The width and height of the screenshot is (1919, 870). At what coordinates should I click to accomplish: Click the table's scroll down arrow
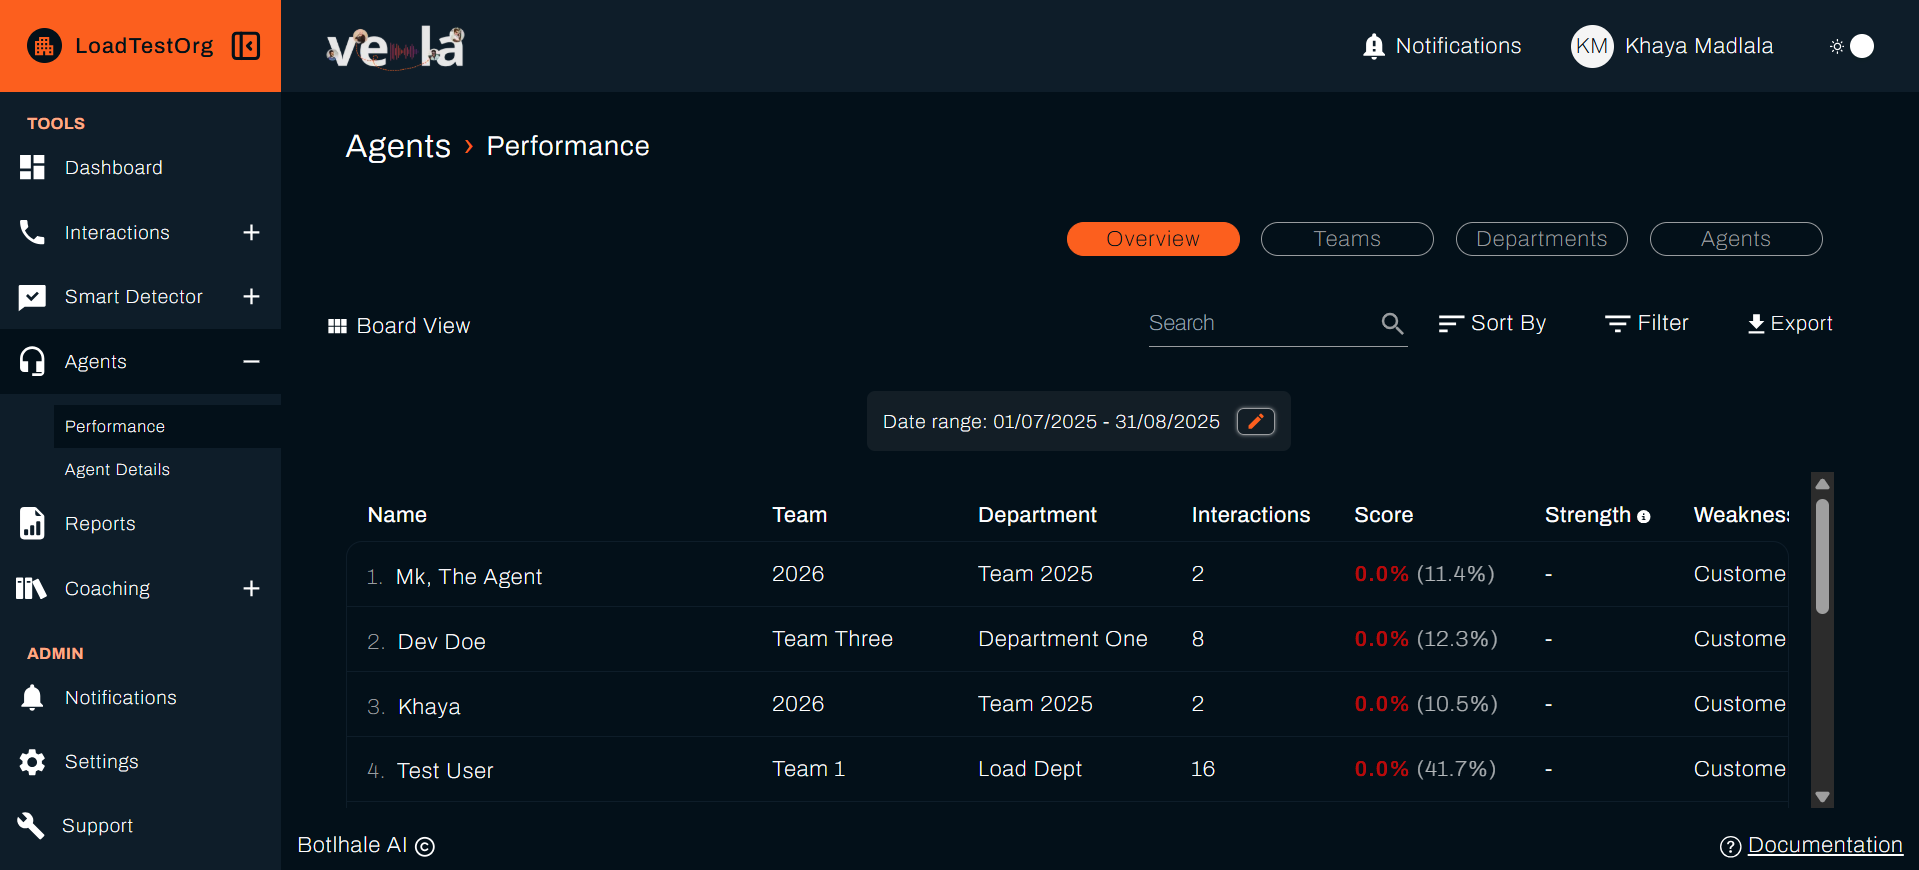click(1822, 797)
